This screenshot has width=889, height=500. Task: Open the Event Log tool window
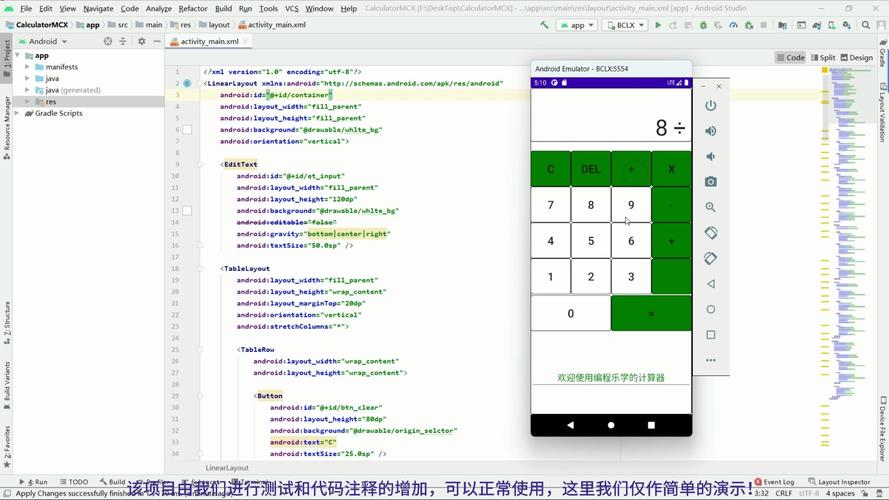pos(774,482)
